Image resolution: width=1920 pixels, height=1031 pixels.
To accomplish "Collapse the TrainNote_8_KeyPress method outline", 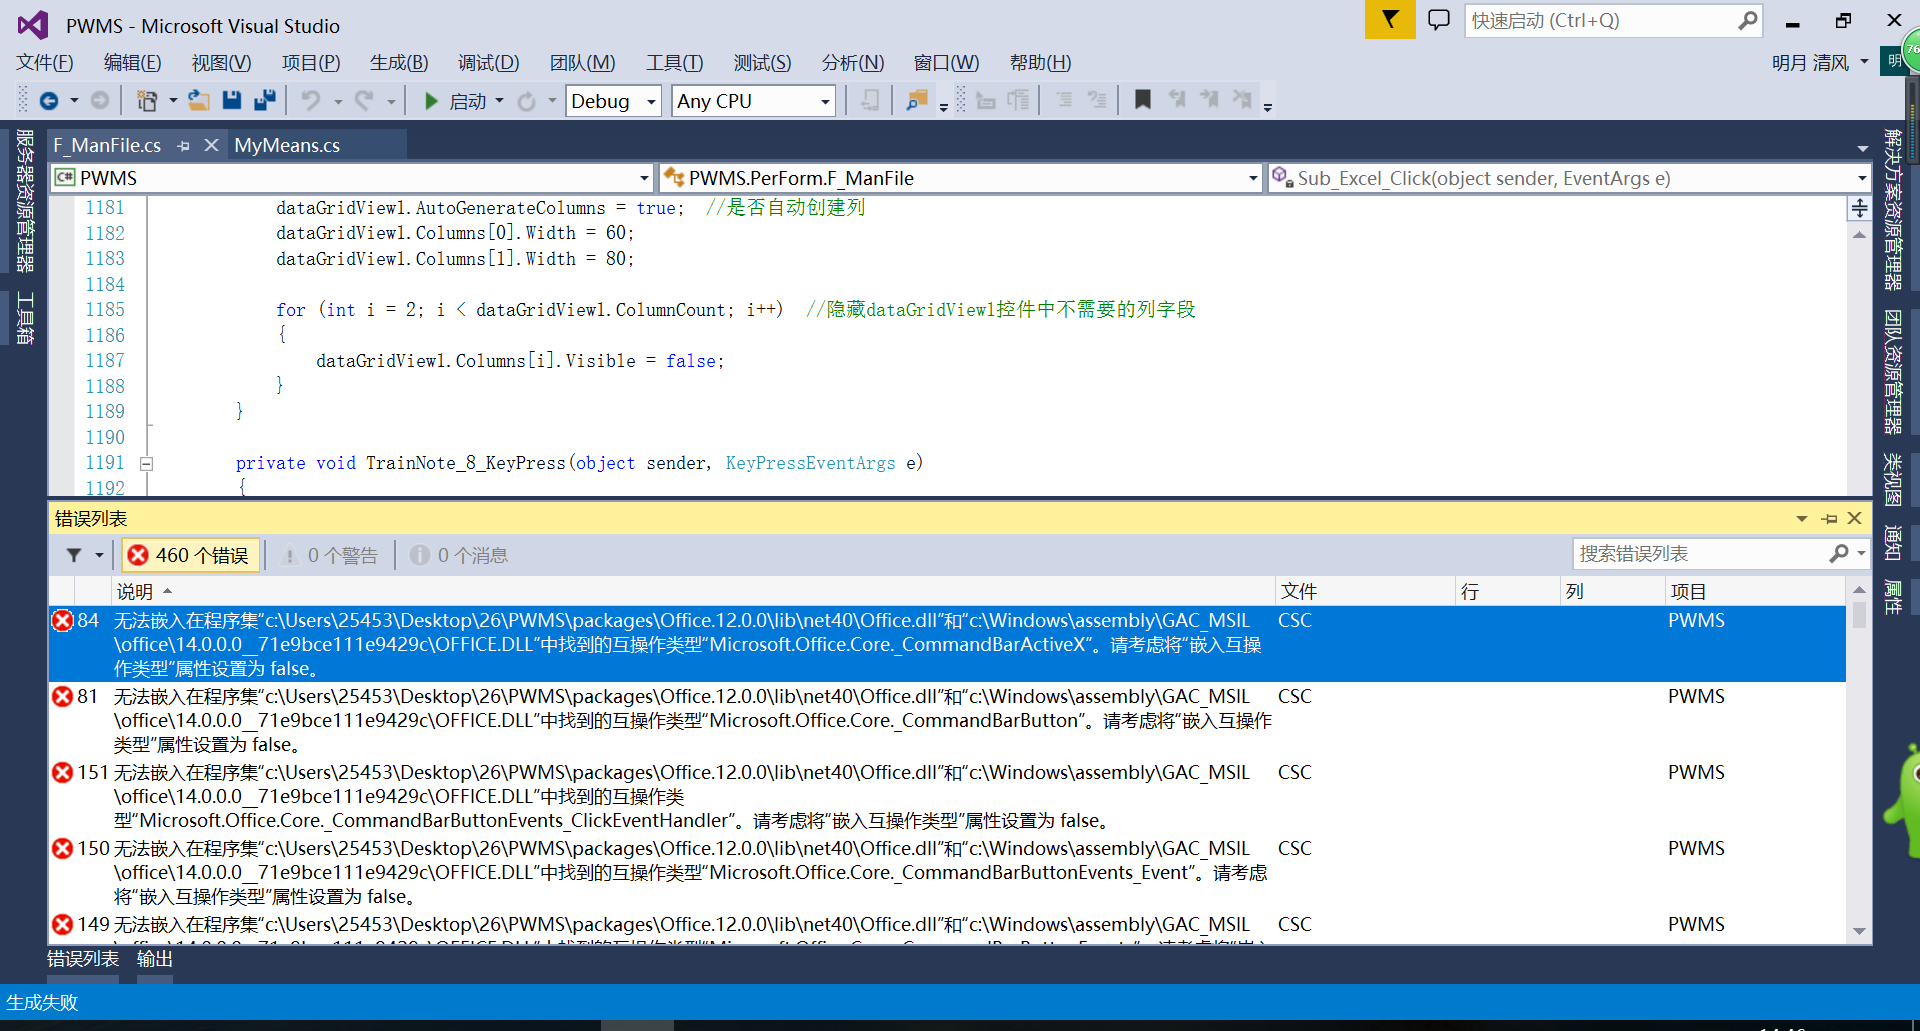I will tap(146, 463).
